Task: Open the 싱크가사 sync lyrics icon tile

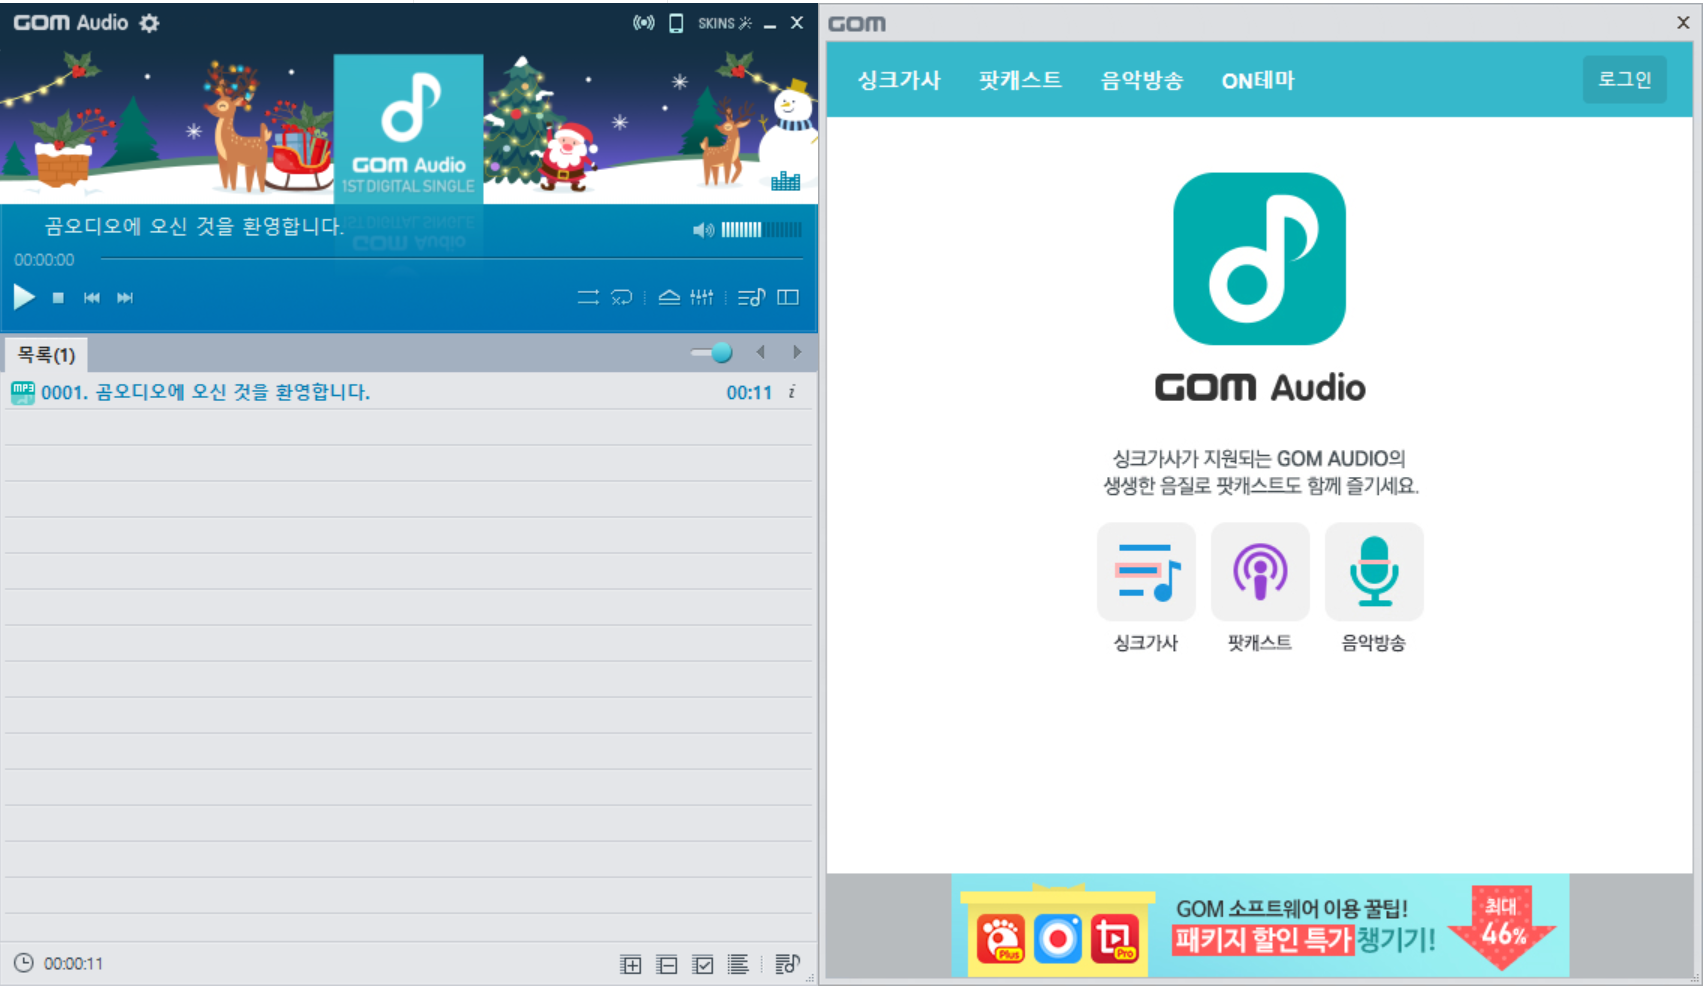Action: 1146,572
